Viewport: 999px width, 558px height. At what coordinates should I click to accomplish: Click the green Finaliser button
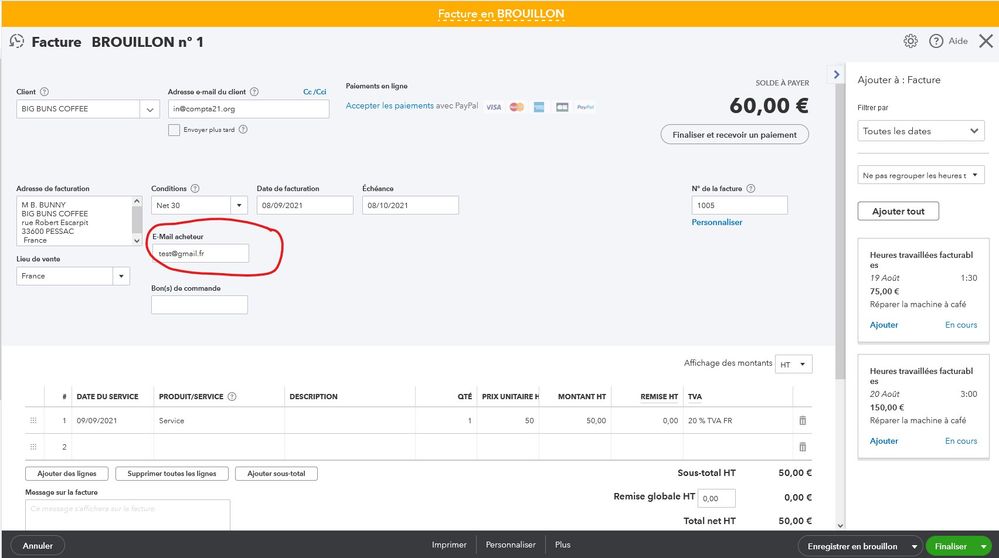click(951, 547)
